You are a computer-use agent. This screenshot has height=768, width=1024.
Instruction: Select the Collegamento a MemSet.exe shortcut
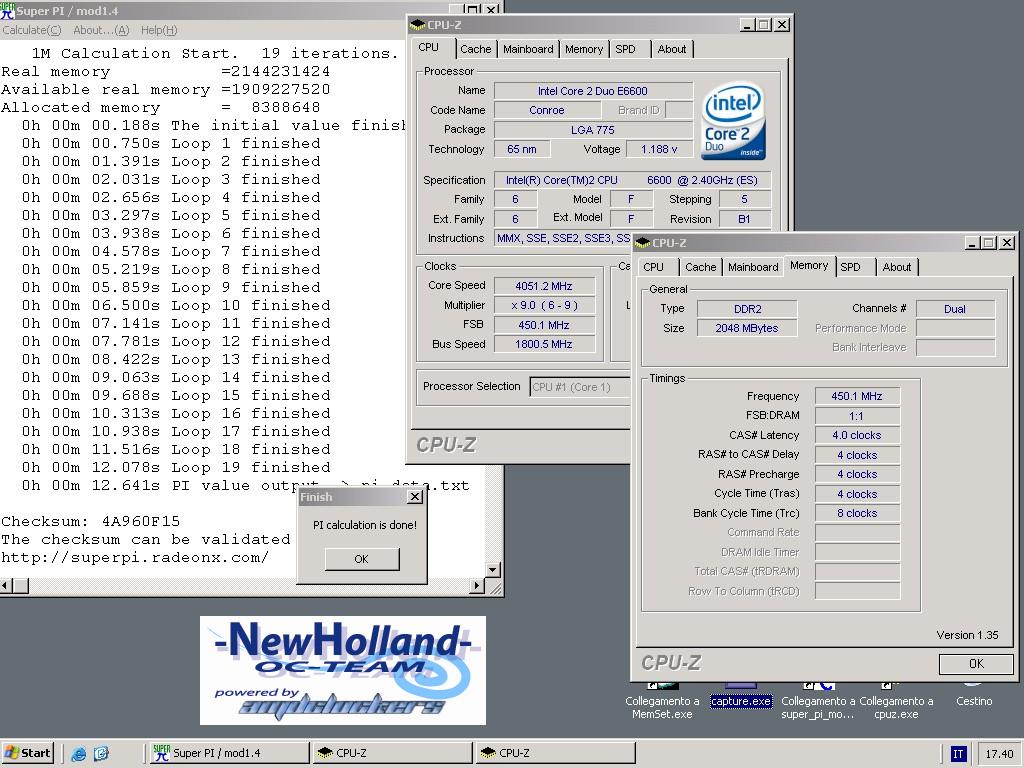(662, 703)
